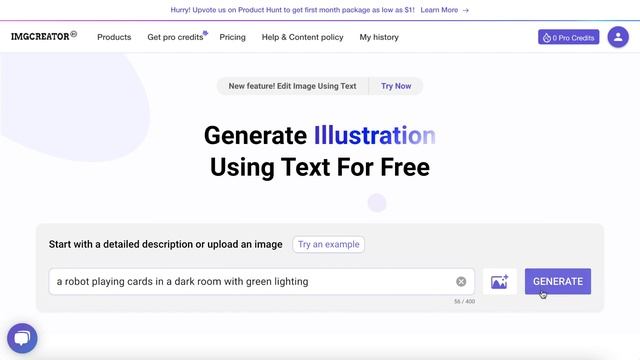Screen dimensions: 640x360
Task: Go to the Pricing page
Action: pyautogui.click(x=233, y=37)
